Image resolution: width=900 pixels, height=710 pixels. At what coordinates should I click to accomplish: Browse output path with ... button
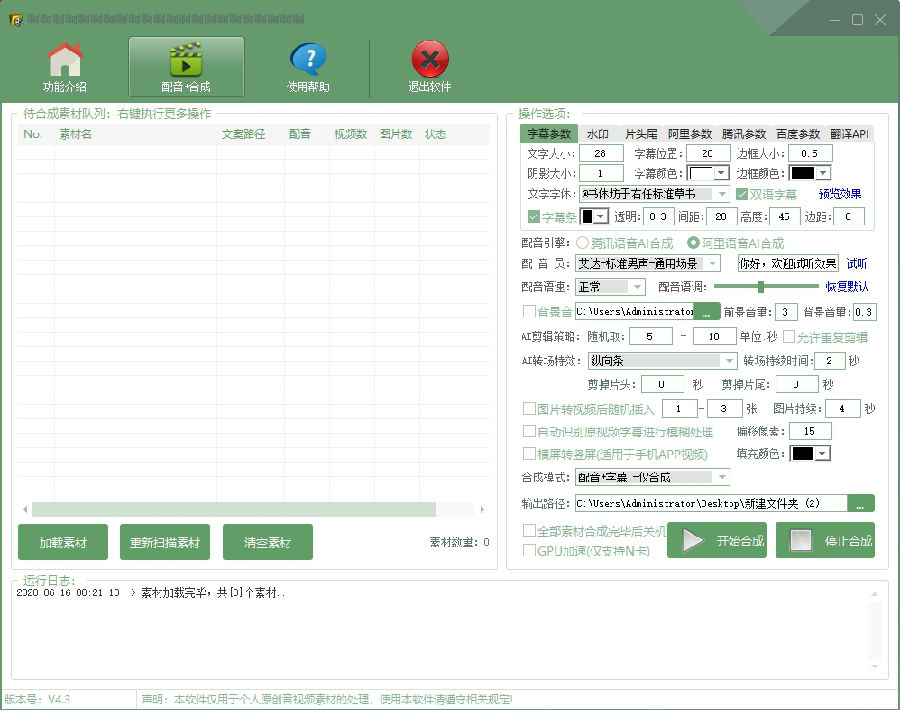tap(860, 503)
